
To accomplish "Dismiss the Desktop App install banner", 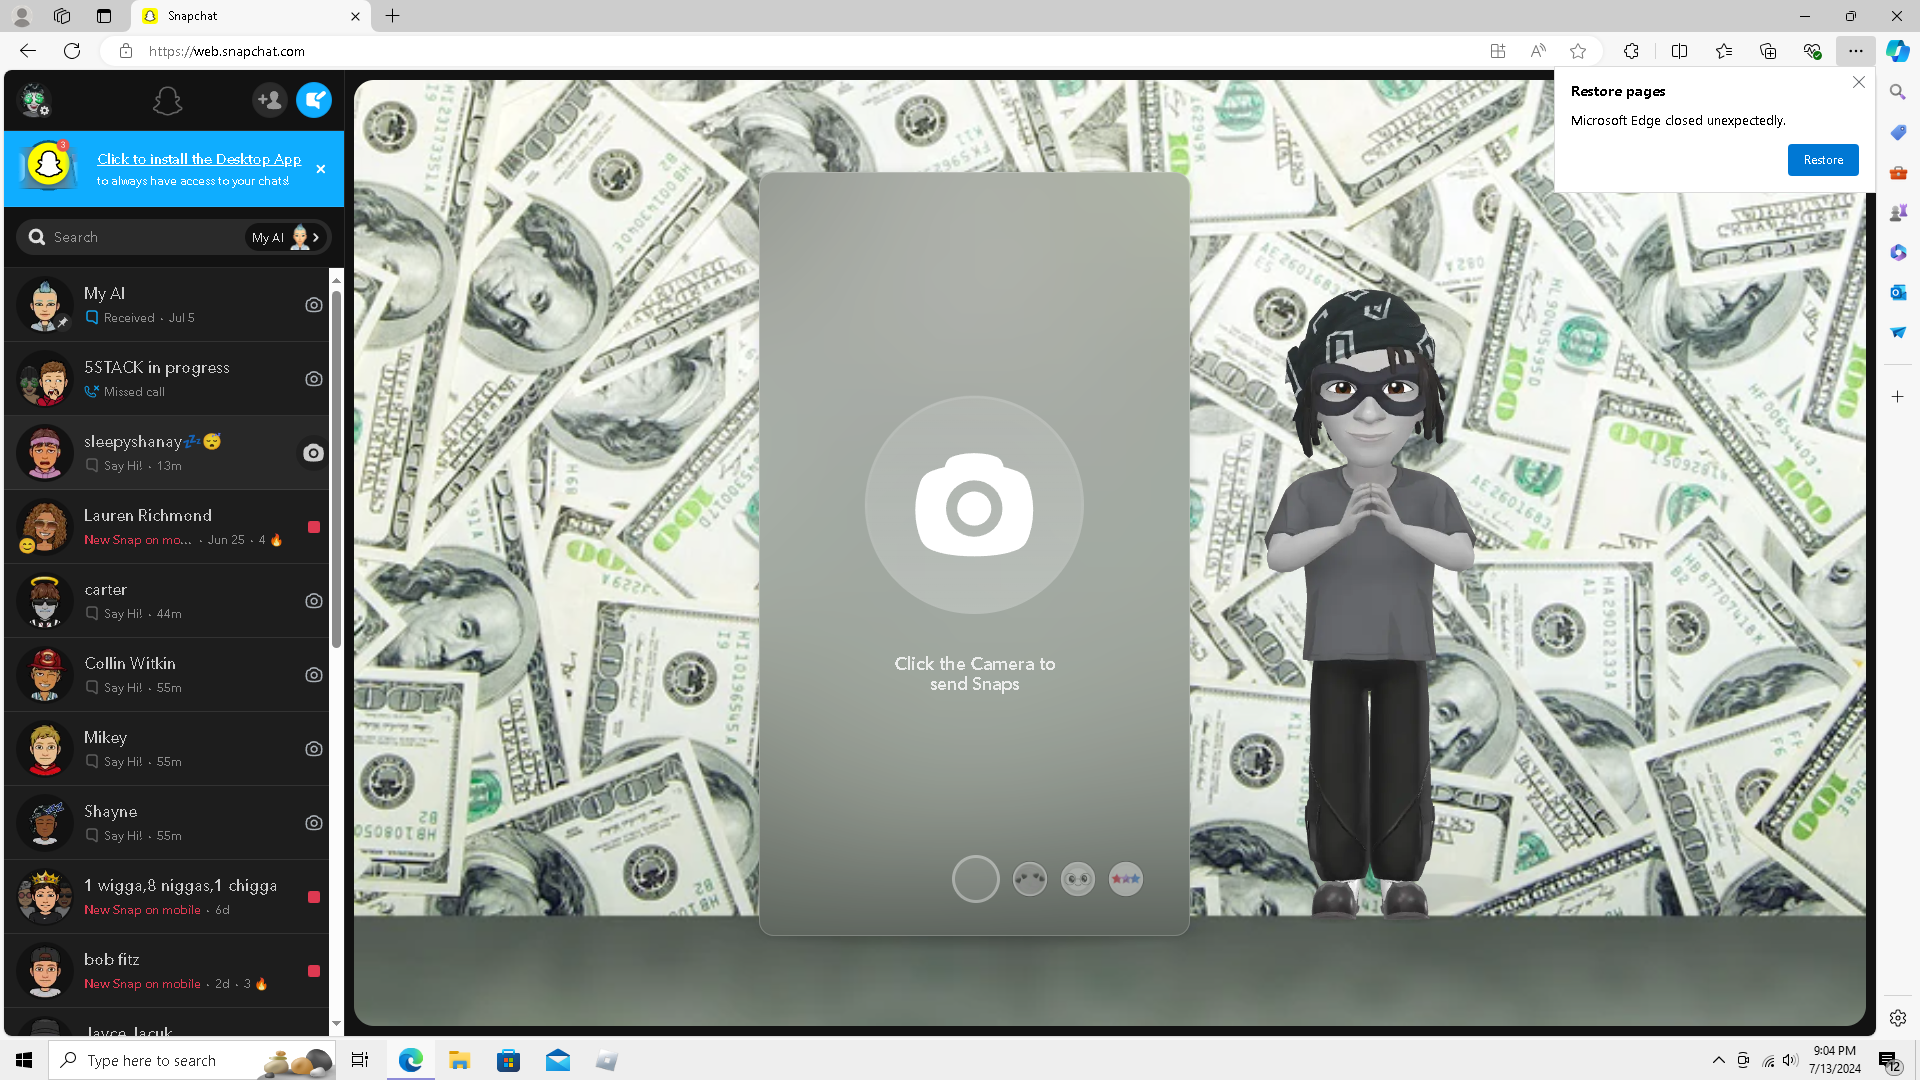I will 321,169.
